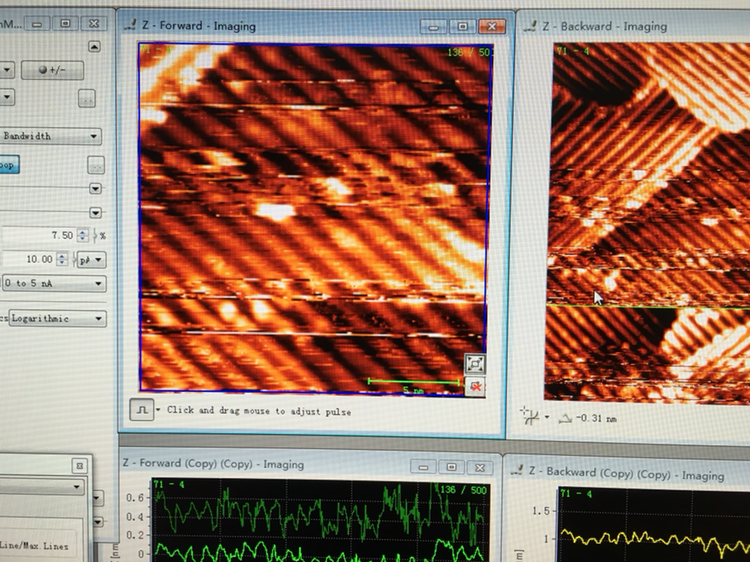Click the 'Line/Max.Lines' label
The width and height of the screenshot is (750, 562).
click(x=34, y=546)
